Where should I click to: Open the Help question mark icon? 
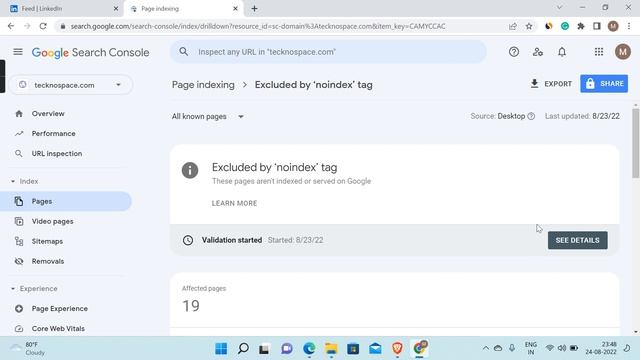514,52
